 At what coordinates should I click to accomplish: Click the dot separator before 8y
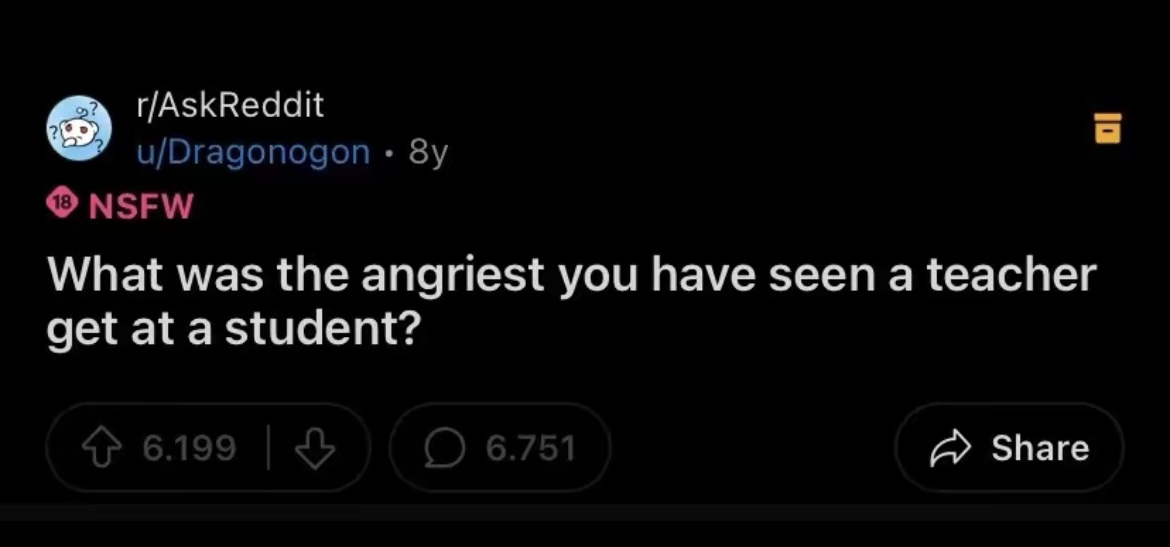click(x=390, y=154)
